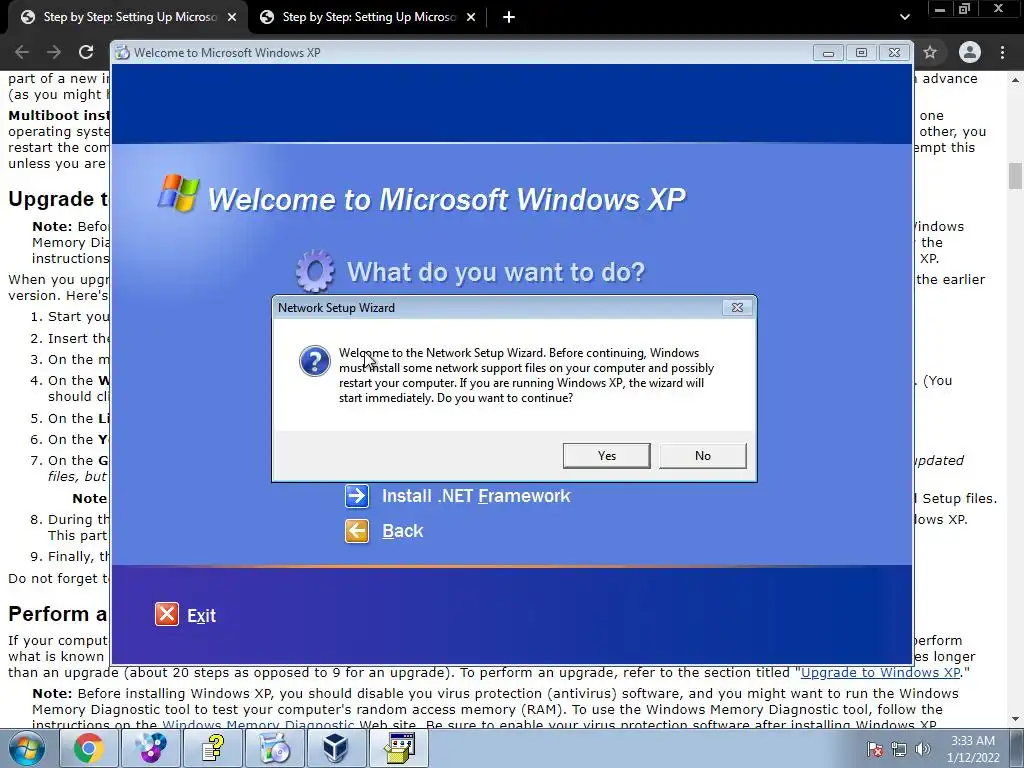The image size is (1024, 768).
Task: Click the question mark icon in the dialog
Action: click(315, 361)
